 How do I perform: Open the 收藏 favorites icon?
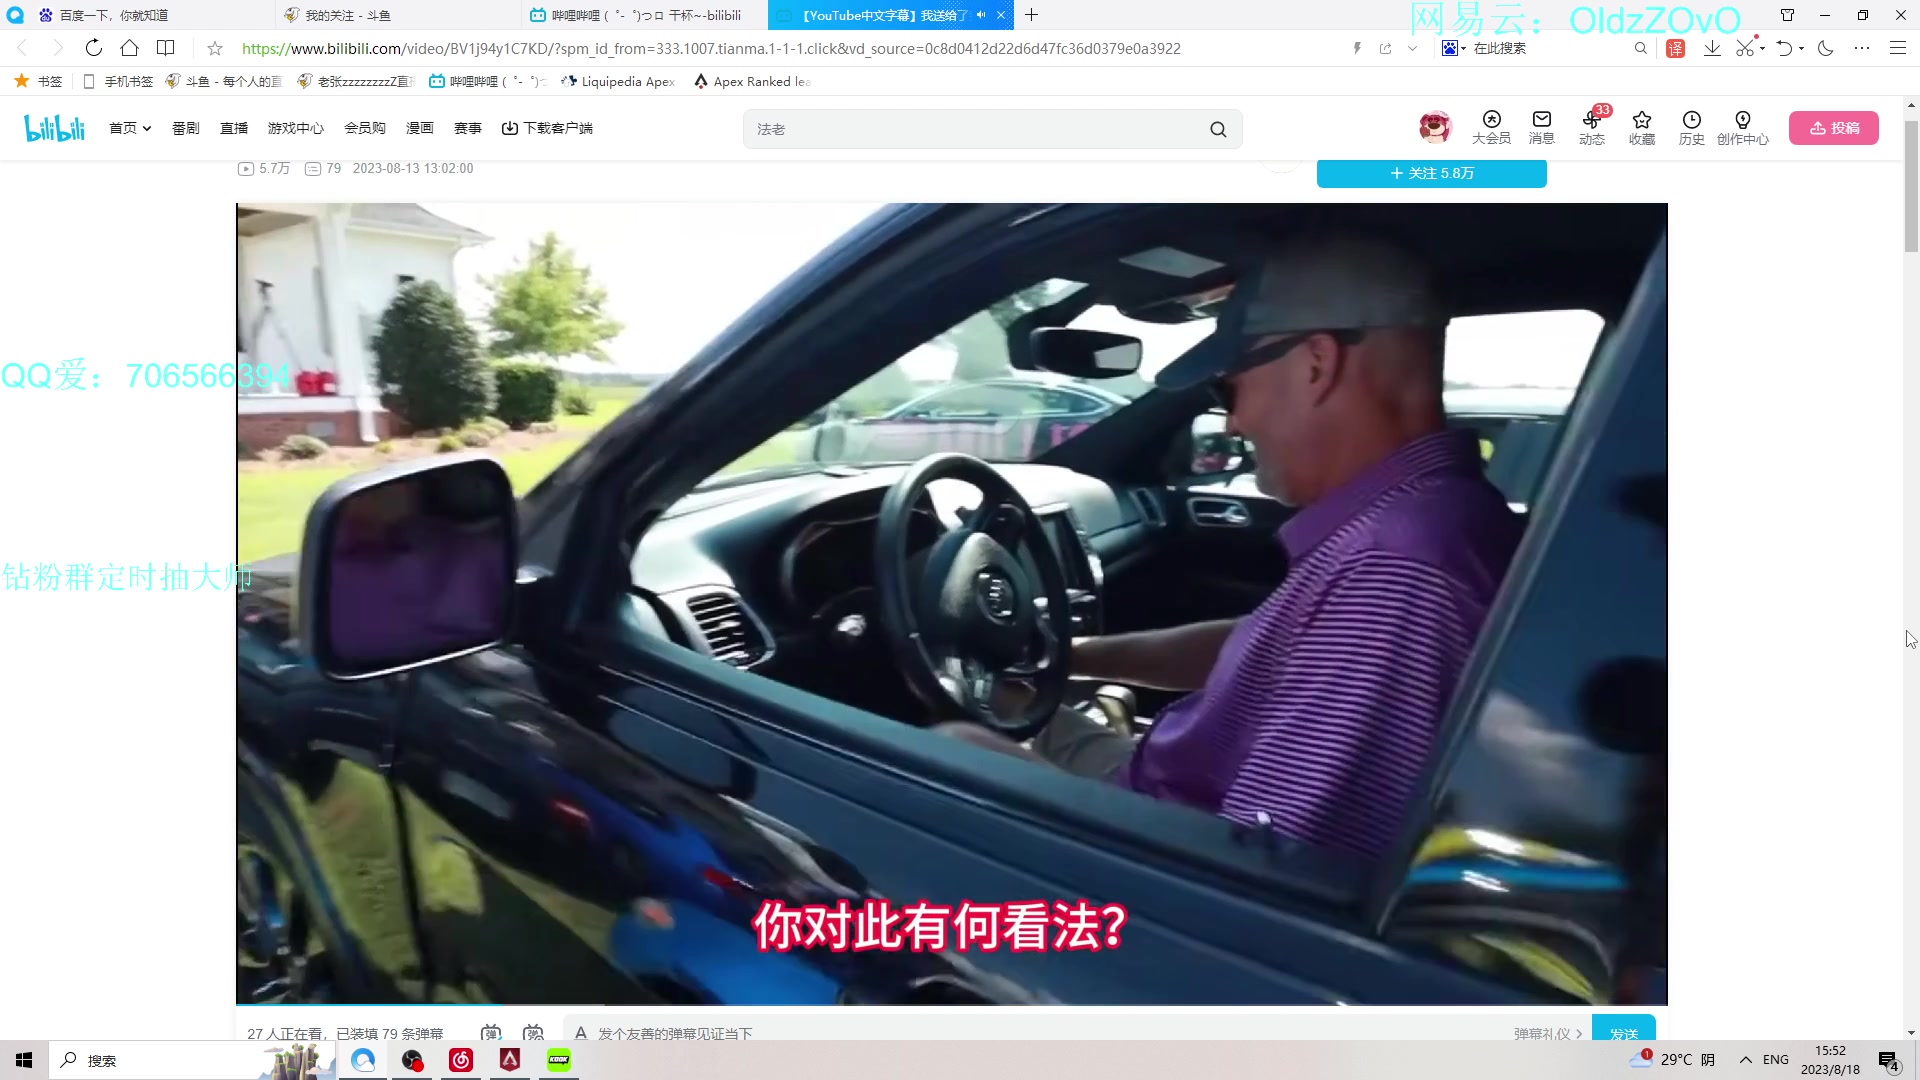point(1642,128)
